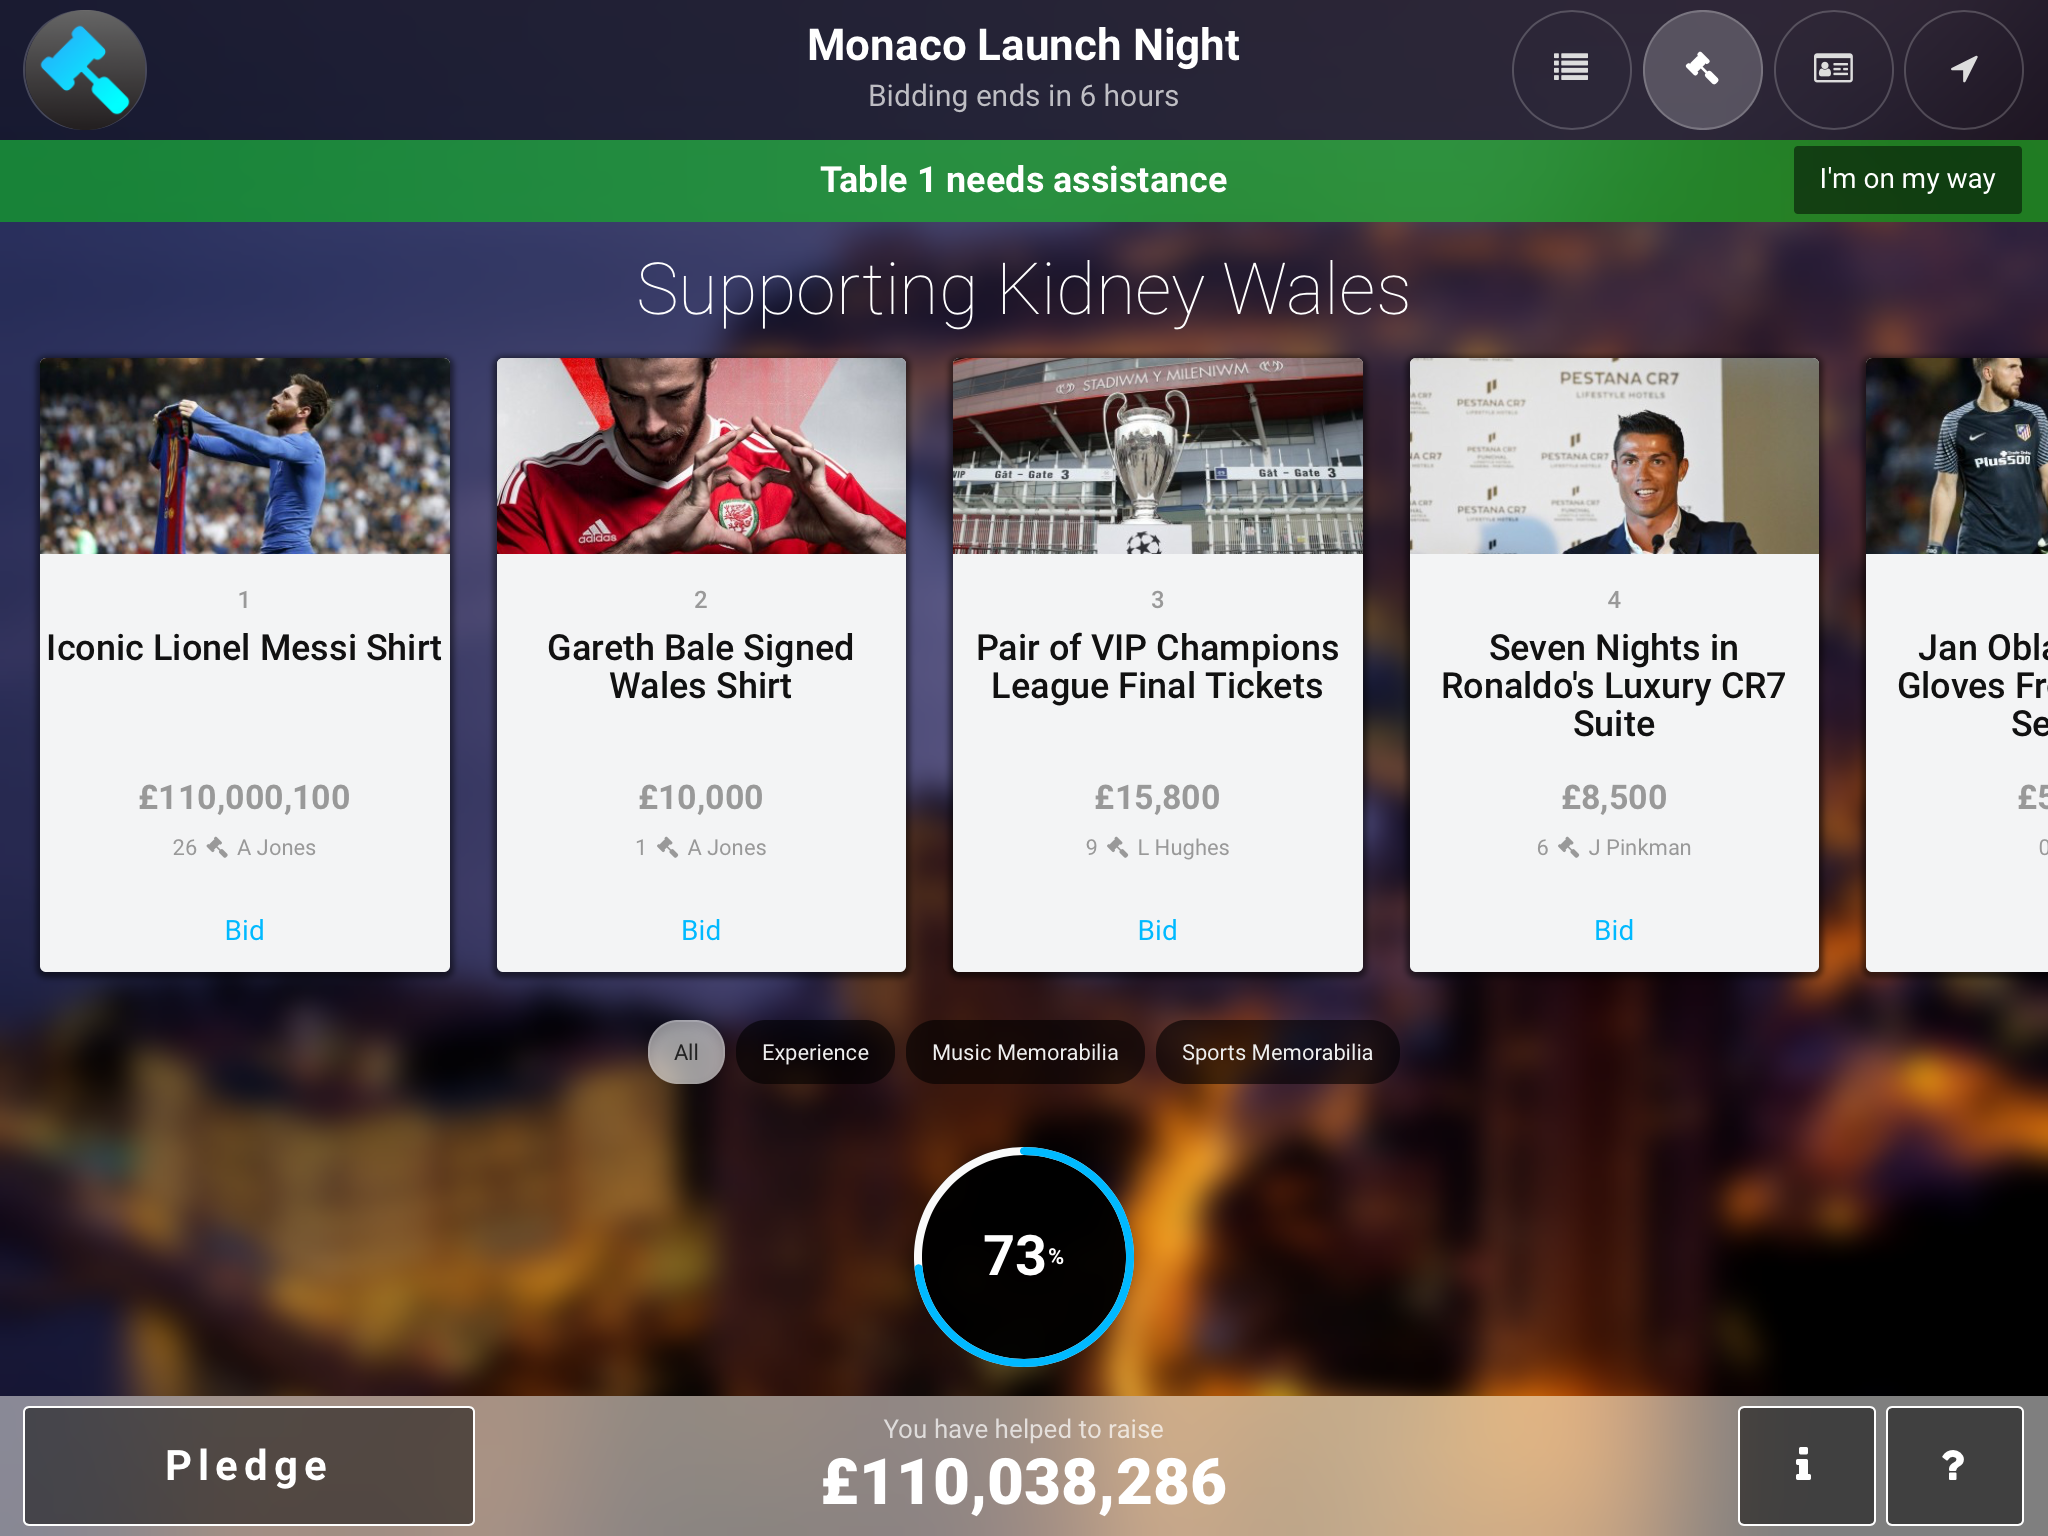Bid on Ronaldo's Luxury CR7 Suite

[1613, 930]
